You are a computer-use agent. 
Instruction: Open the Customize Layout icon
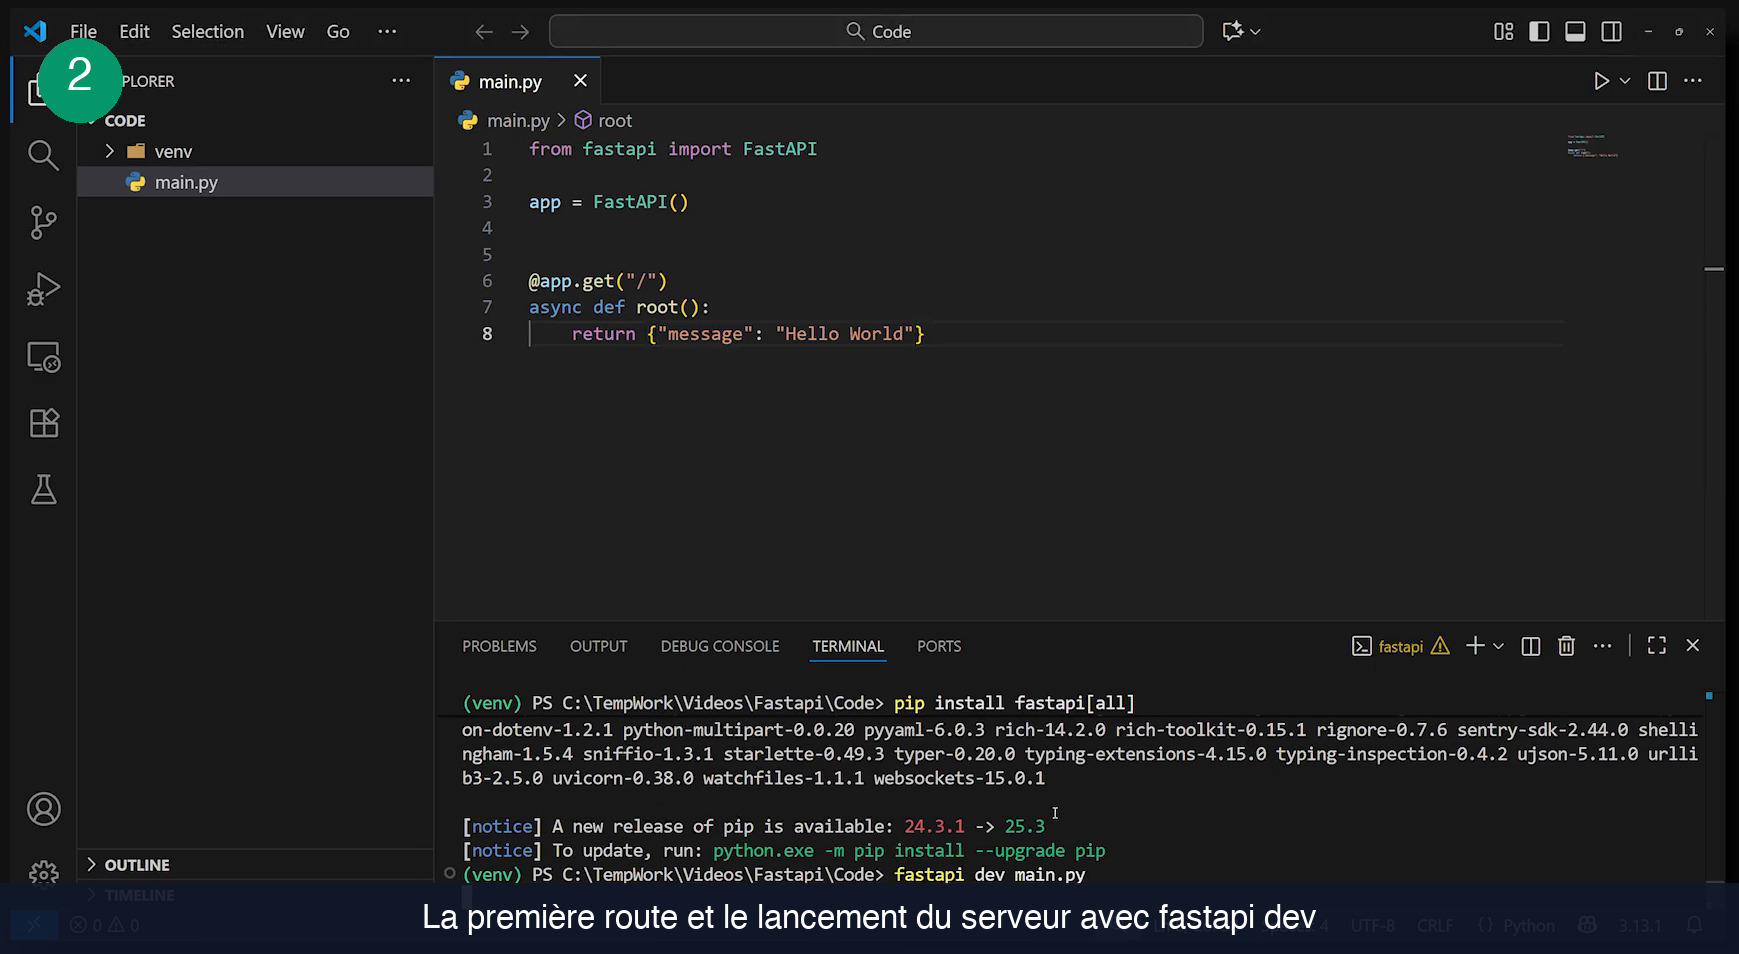(x=1503, y=32)
